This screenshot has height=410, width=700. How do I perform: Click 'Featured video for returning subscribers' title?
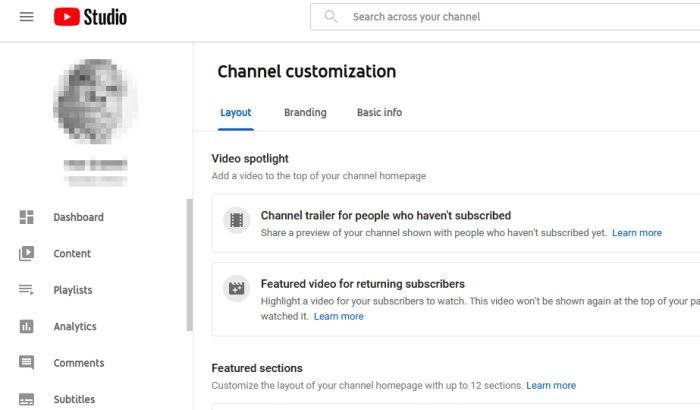coord(362,284)
